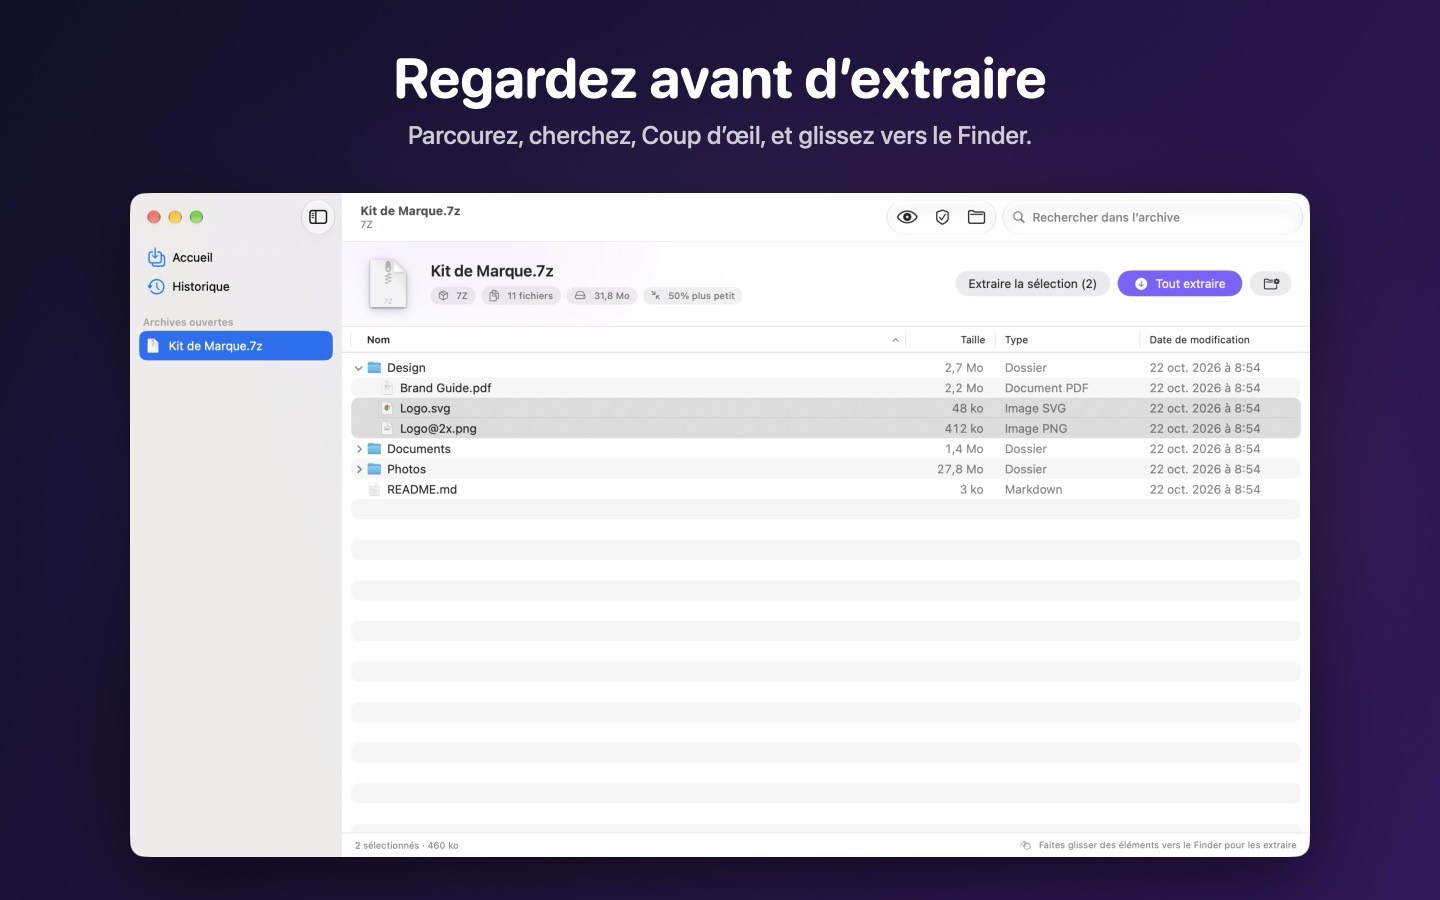Select Kit de Marque.7z in open archives
The image size is (1440, 900).
236,346
